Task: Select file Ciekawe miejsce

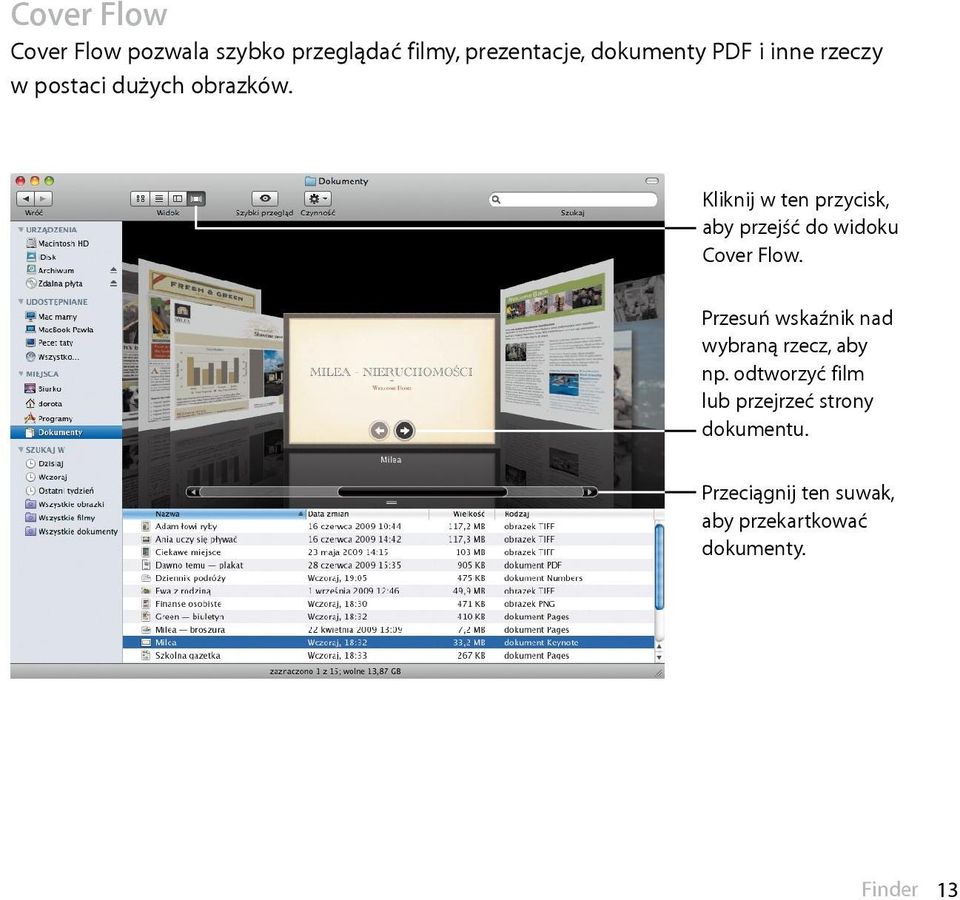Action: pos(388,552)
